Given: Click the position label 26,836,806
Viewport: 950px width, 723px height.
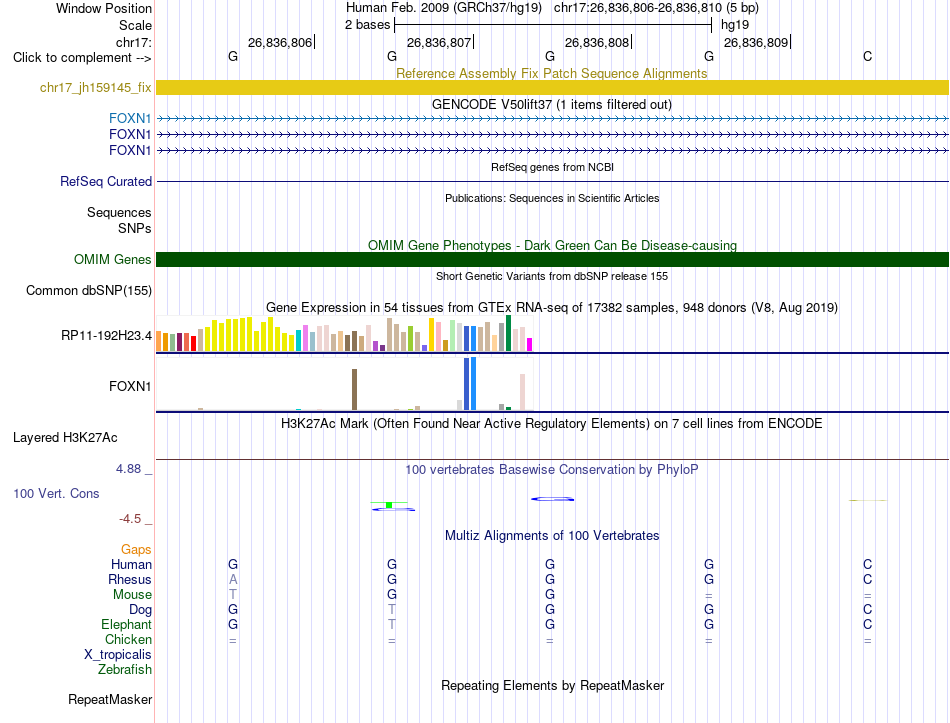Looking at the screenshot, I should coord(280,42).
